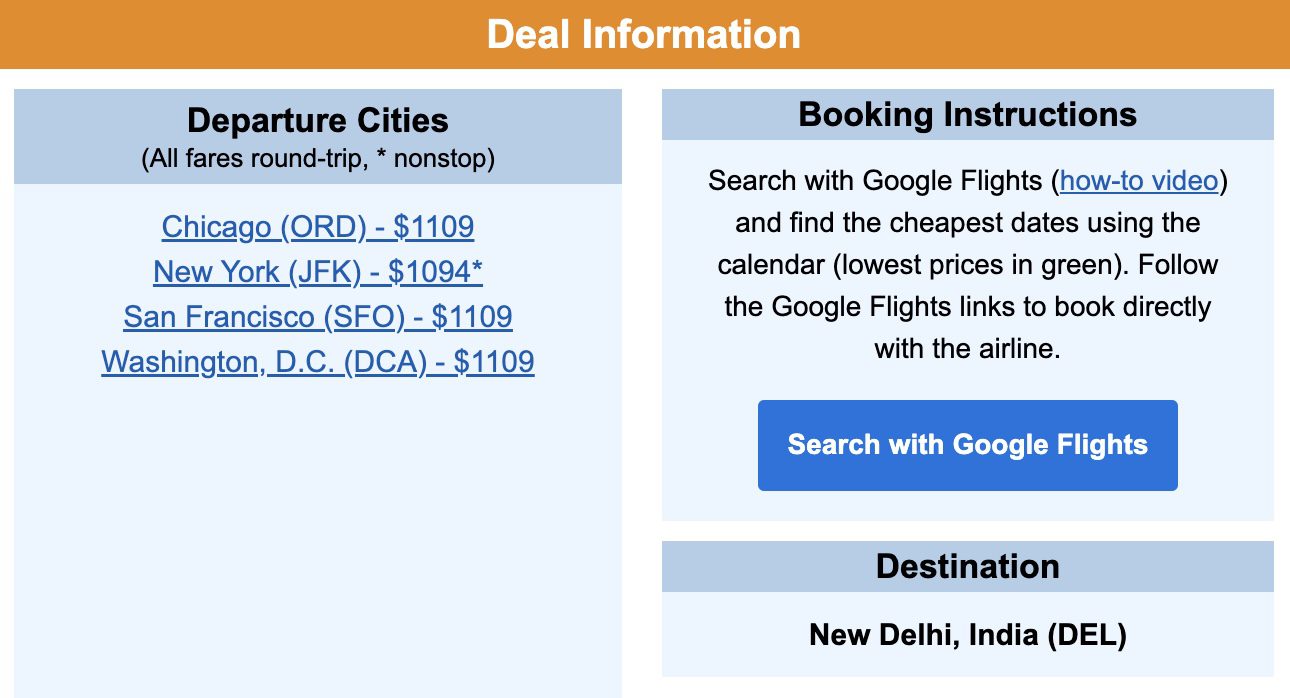Click the Booking Instructions heading

coord(967,114)
